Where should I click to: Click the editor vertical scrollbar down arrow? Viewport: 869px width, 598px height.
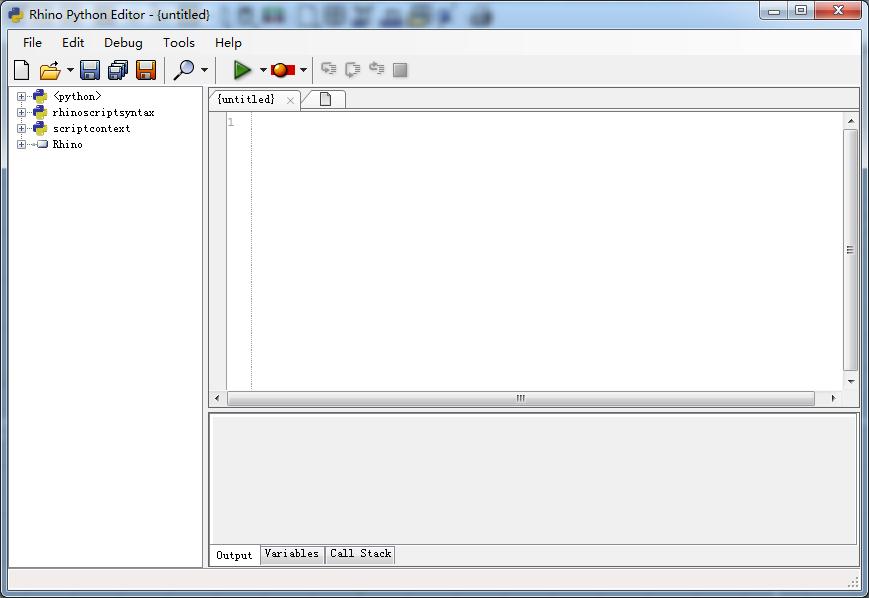[x=851, y=381]
